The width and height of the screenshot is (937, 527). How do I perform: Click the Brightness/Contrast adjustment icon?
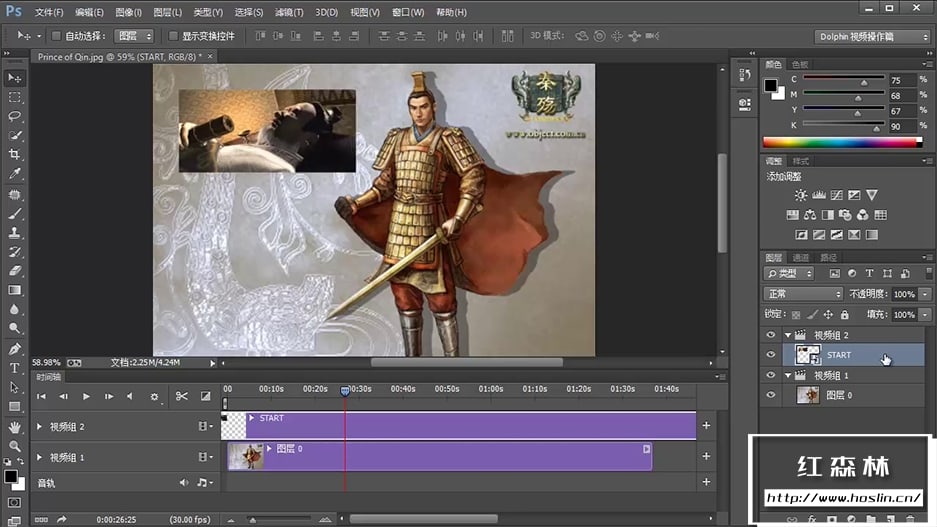(801, 195)
